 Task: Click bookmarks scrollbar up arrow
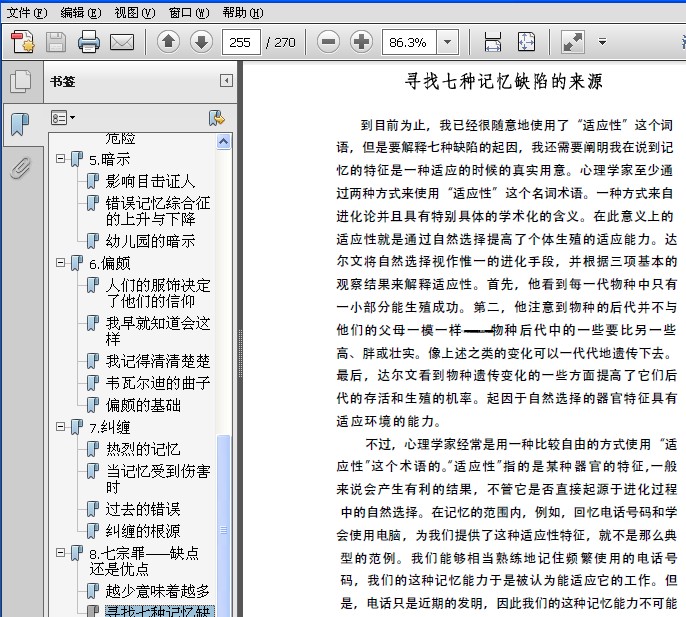[223, 141]
